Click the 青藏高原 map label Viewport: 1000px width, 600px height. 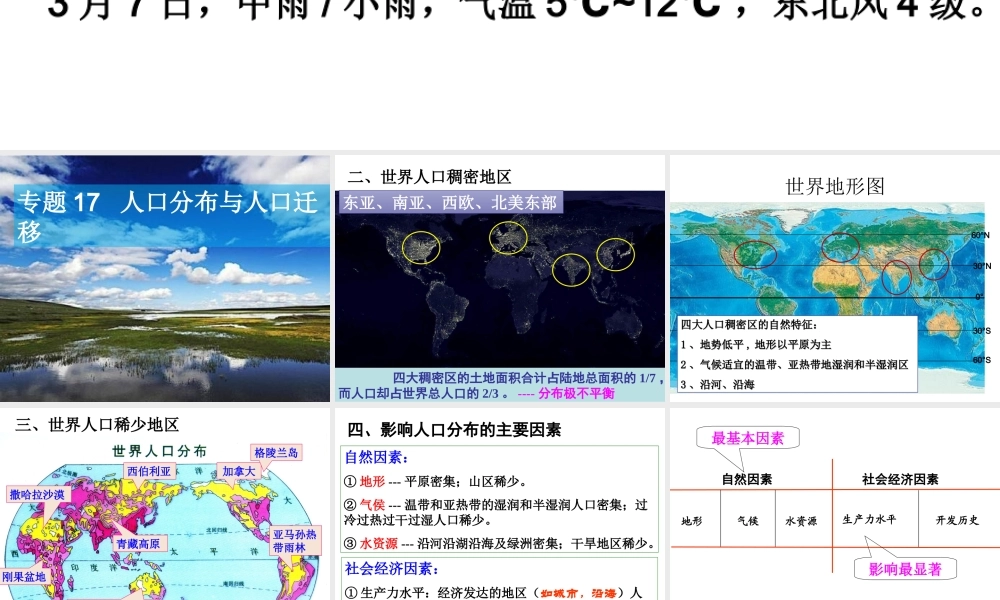[x=138, y=543]
